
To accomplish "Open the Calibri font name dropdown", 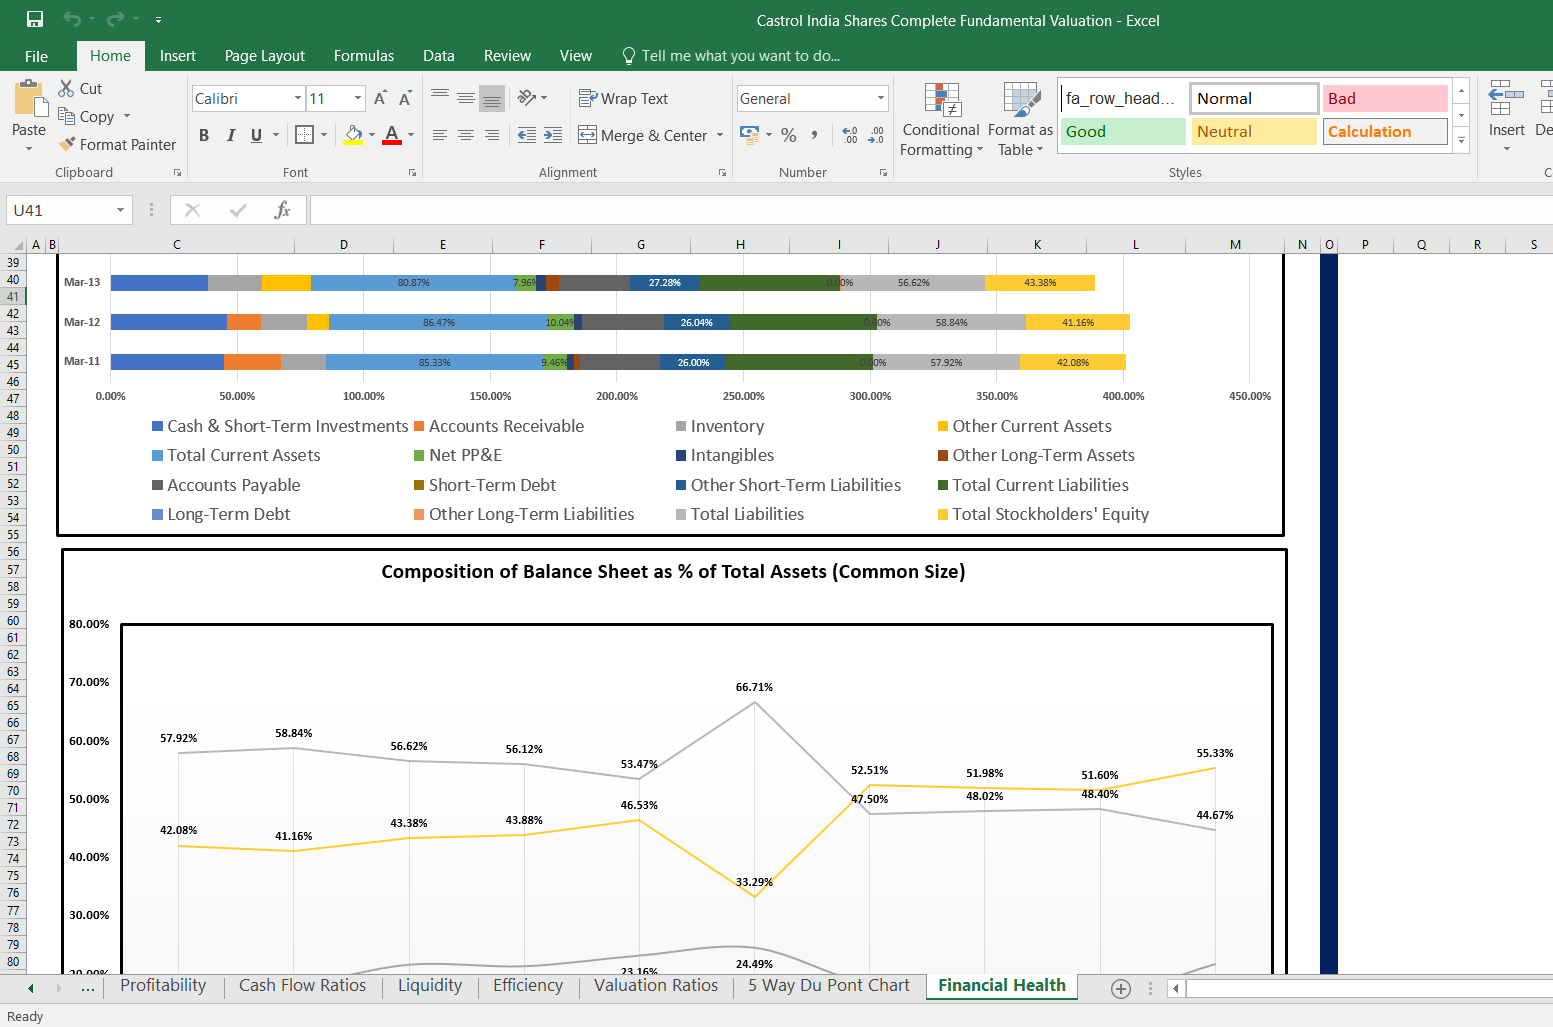I will click(298, 98).
